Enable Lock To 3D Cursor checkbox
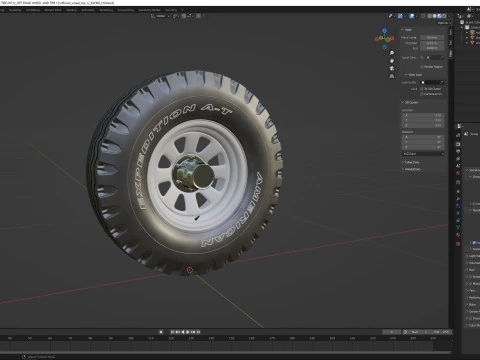This screenshot has width=480, height=360. (422, 89)
